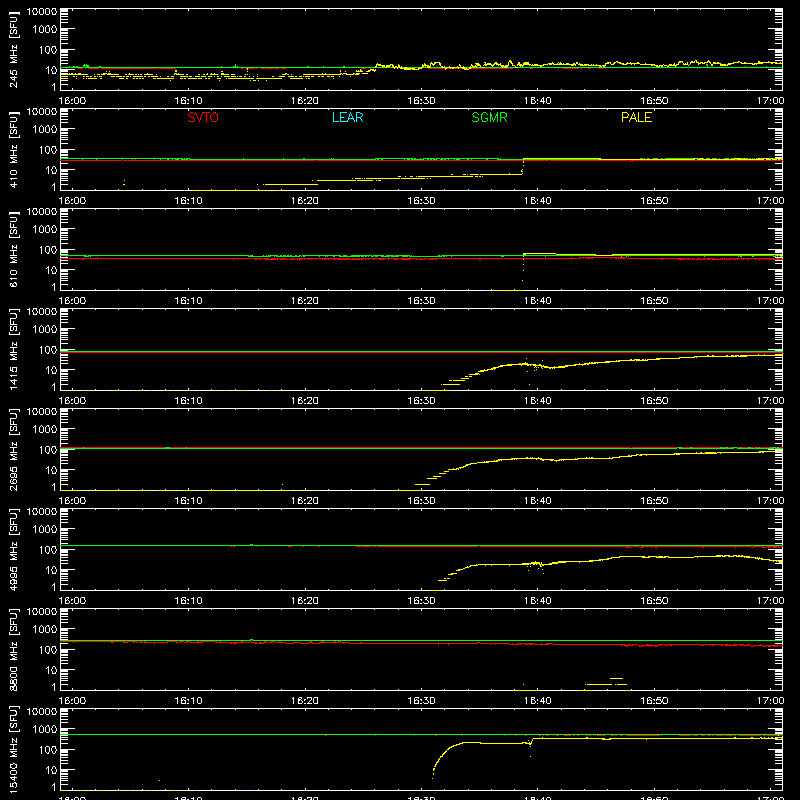Click the green SGMR legend label
This screenshot has width=800, height=800.
[489, 117]
